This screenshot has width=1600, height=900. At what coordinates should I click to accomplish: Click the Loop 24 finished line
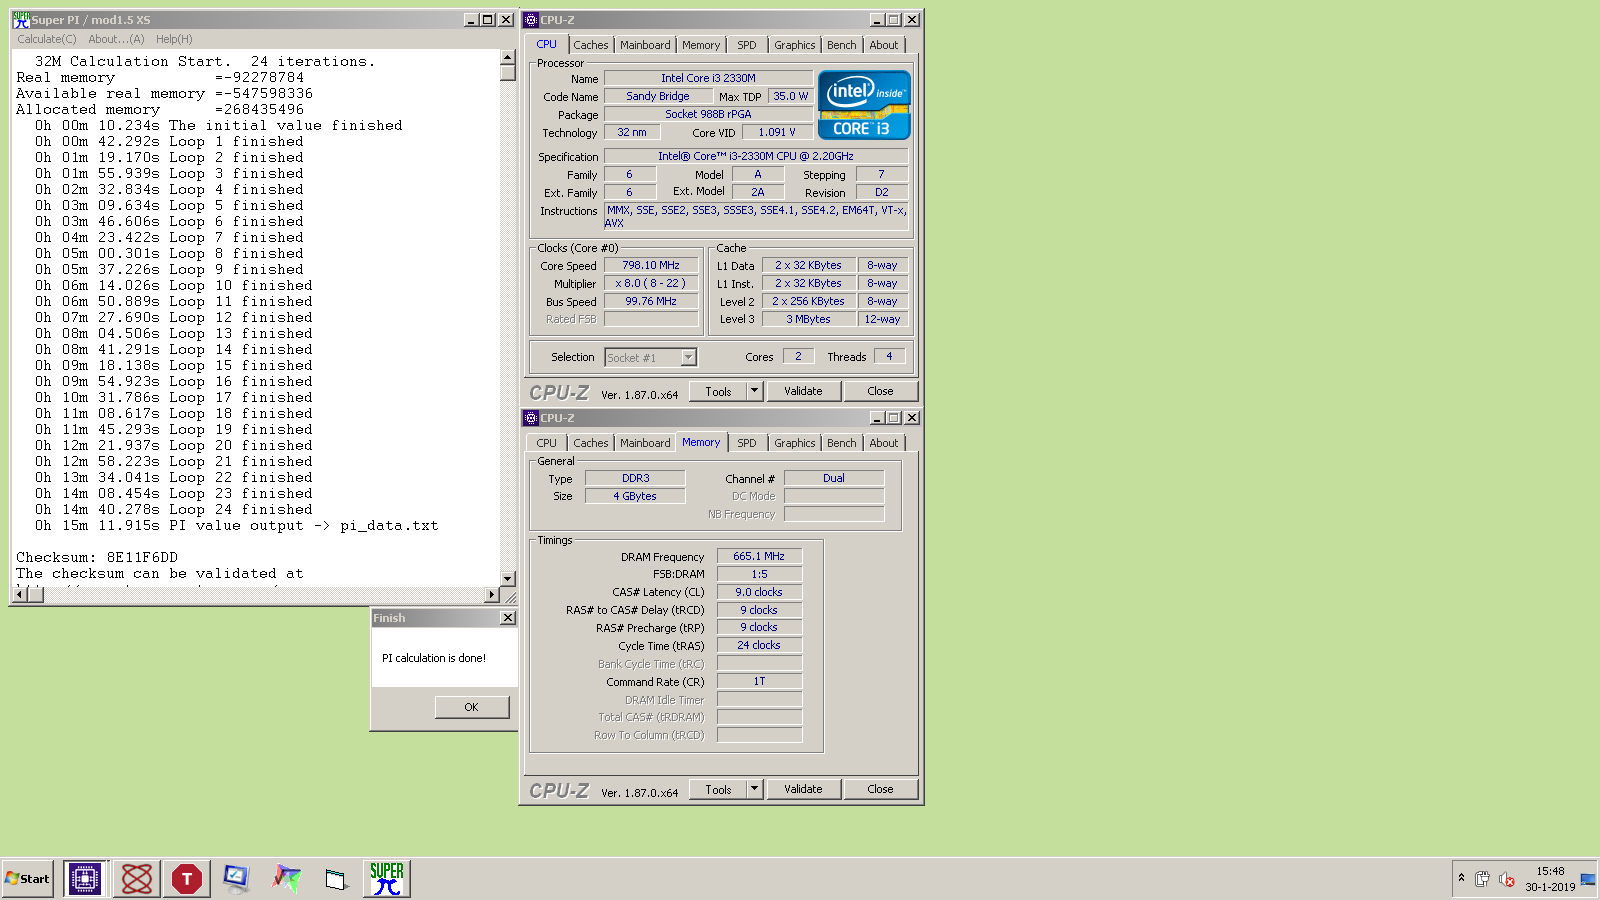tap(174, 509)
